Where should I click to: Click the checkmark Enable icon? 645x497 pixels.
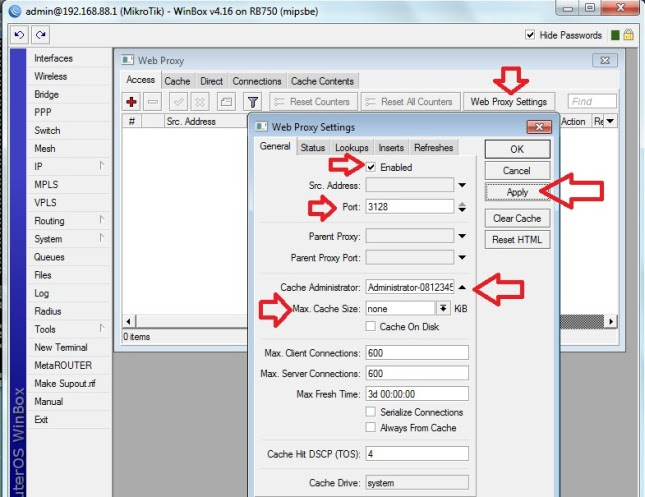point(179,102)
